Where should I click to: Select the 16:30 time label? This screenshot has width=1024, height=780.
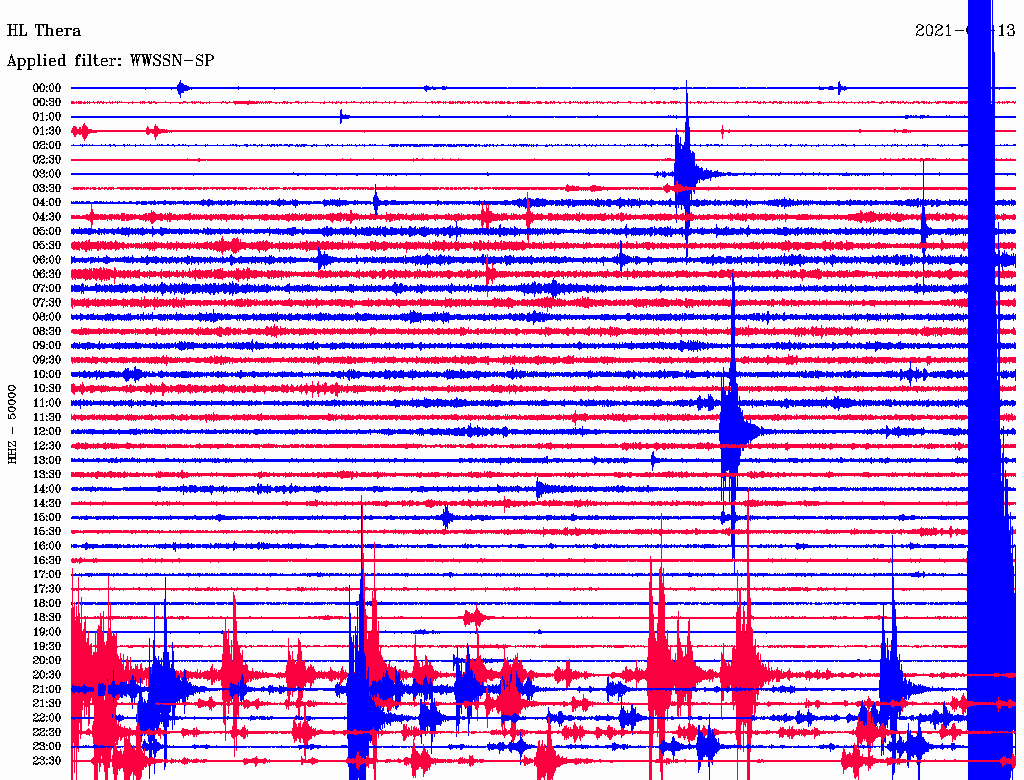click(x=47, y=561)
